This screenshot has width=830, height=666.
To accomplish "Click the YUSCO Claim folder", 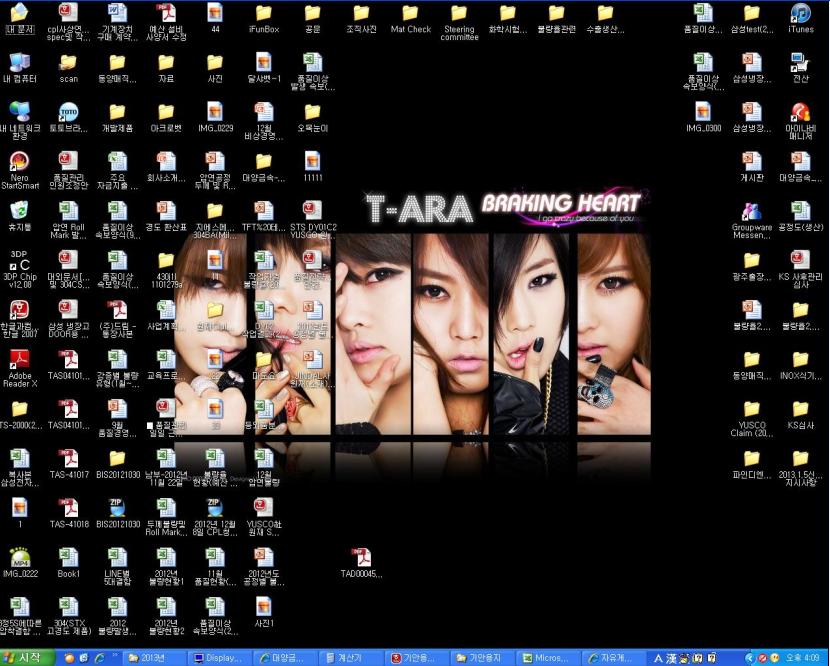I will click(x=752, y=417).
